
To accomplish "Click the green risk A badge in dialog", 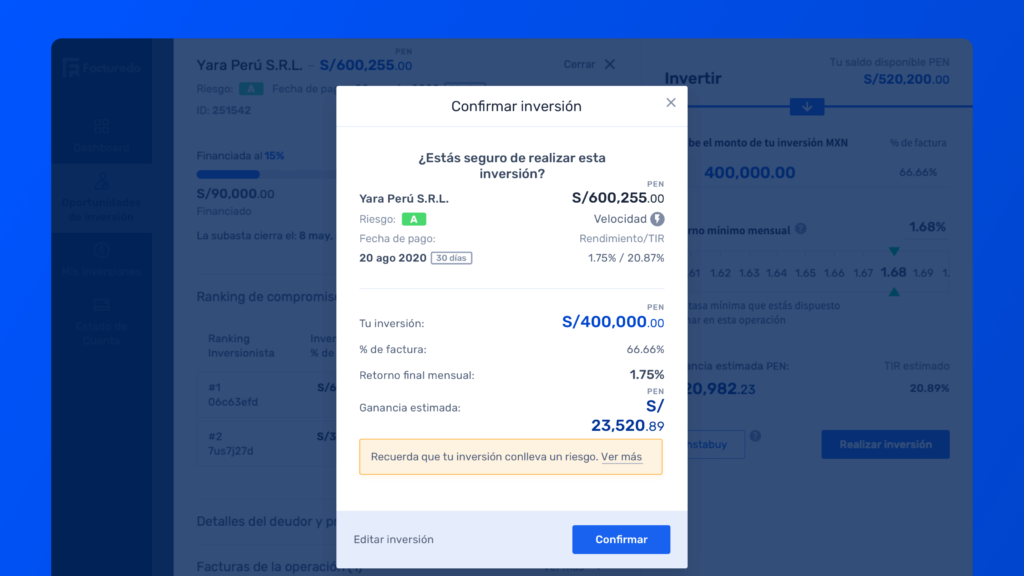I will coord(414,219).
